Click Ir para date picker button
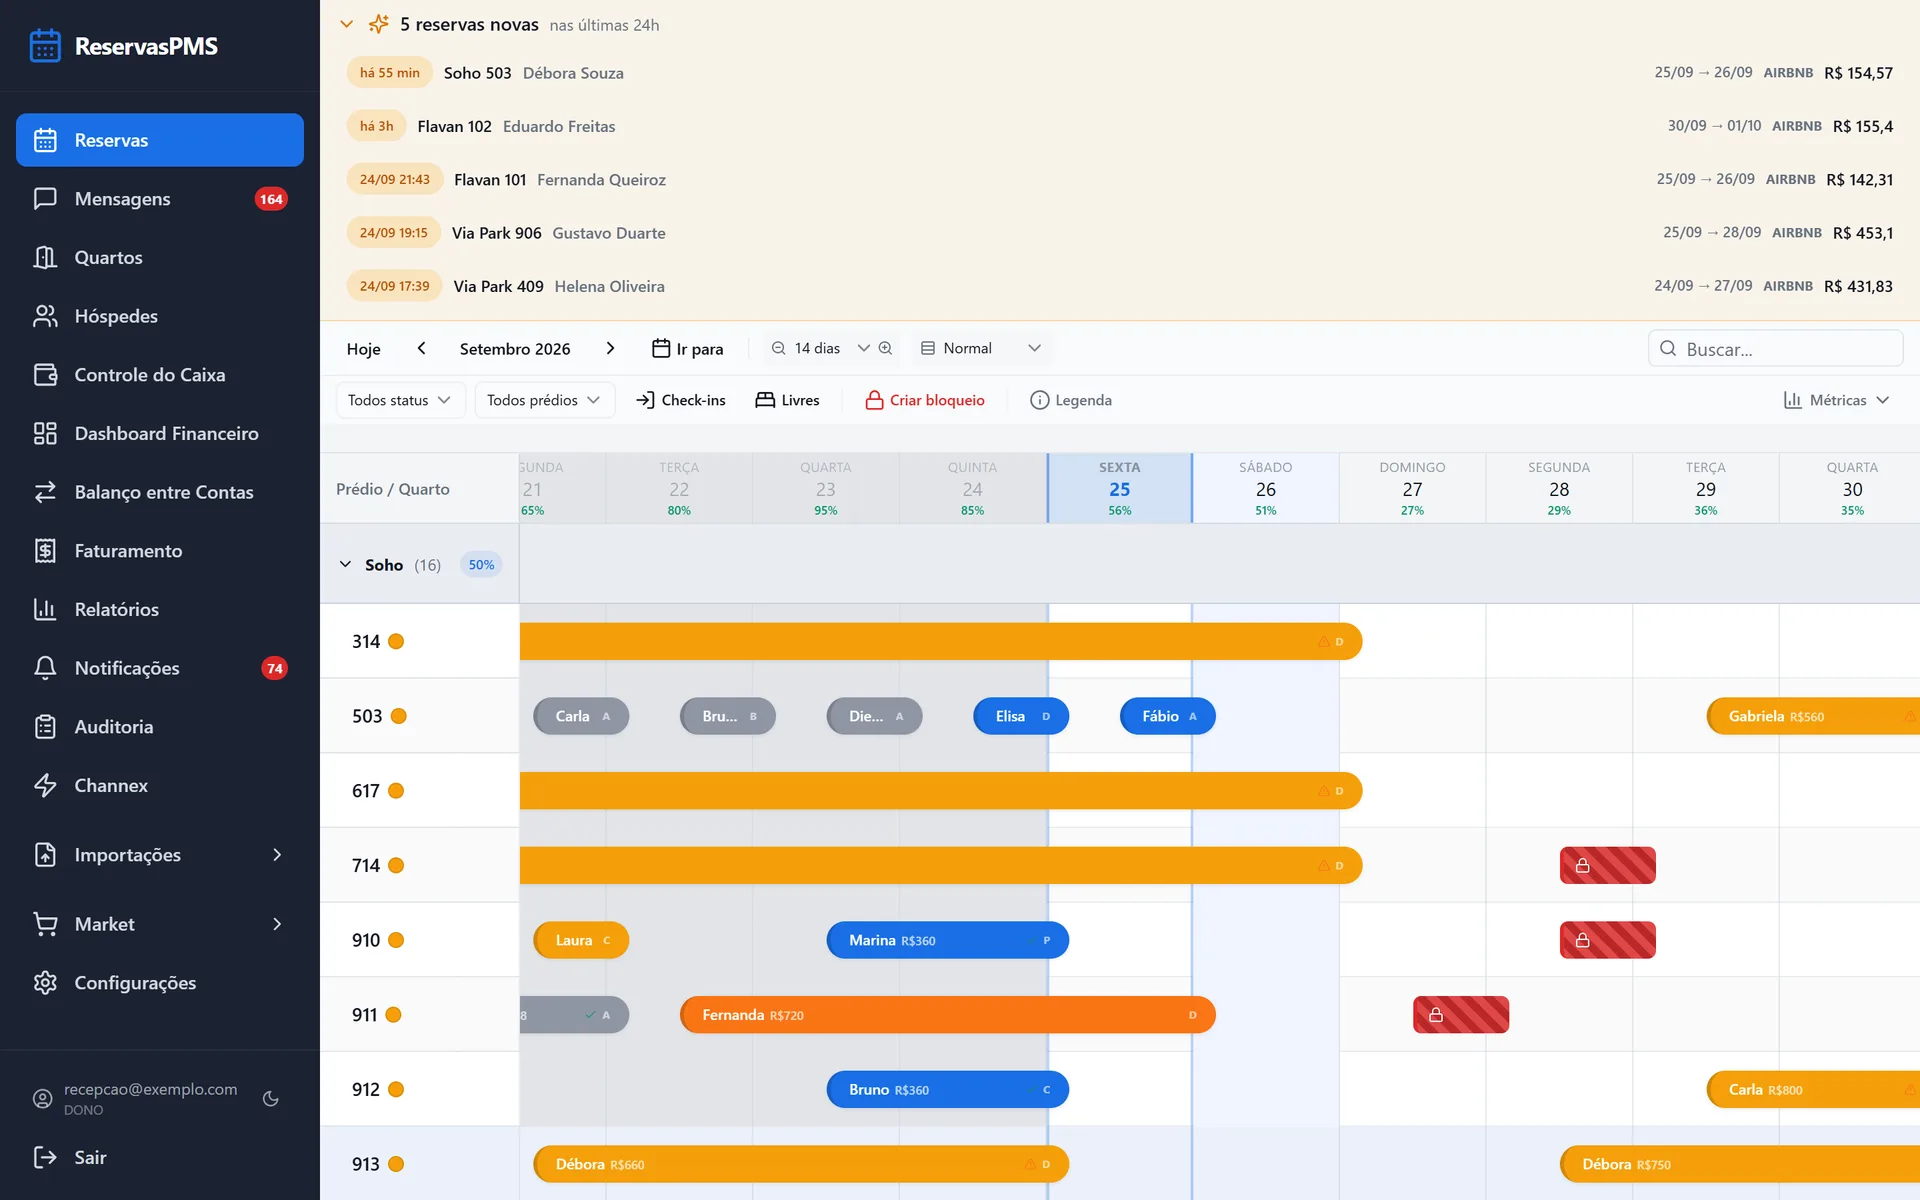The height and width of the screenshot is (1200, 1920). 688,349
